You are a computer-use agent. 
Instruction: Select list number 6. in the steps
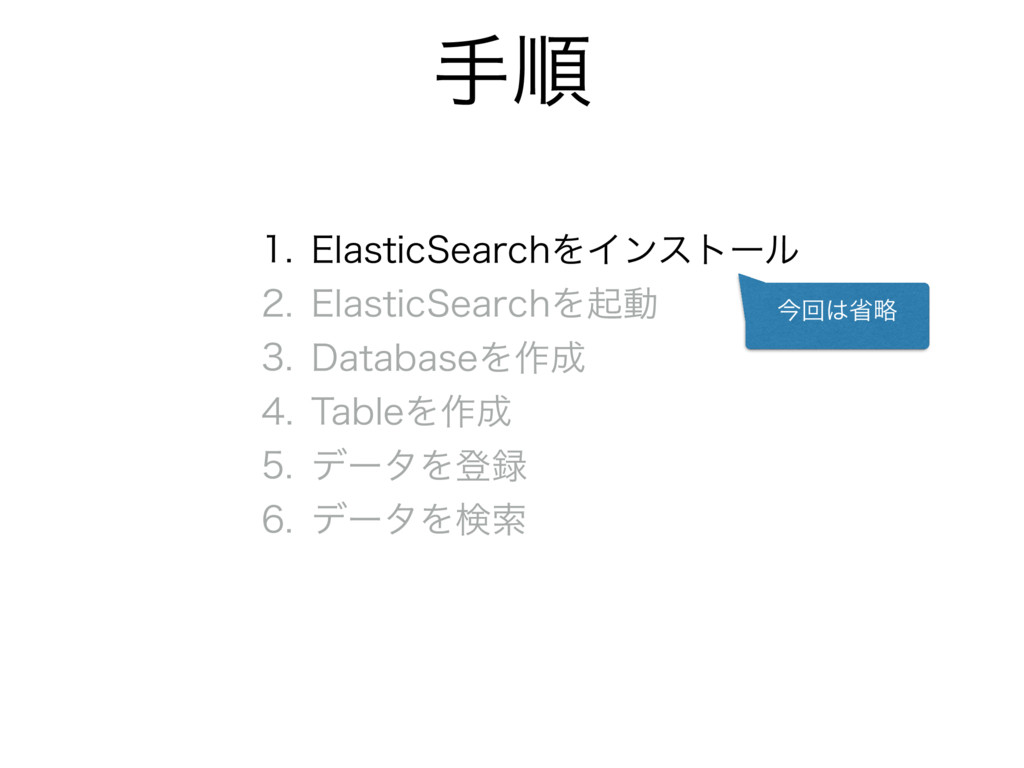pos(277,520)
